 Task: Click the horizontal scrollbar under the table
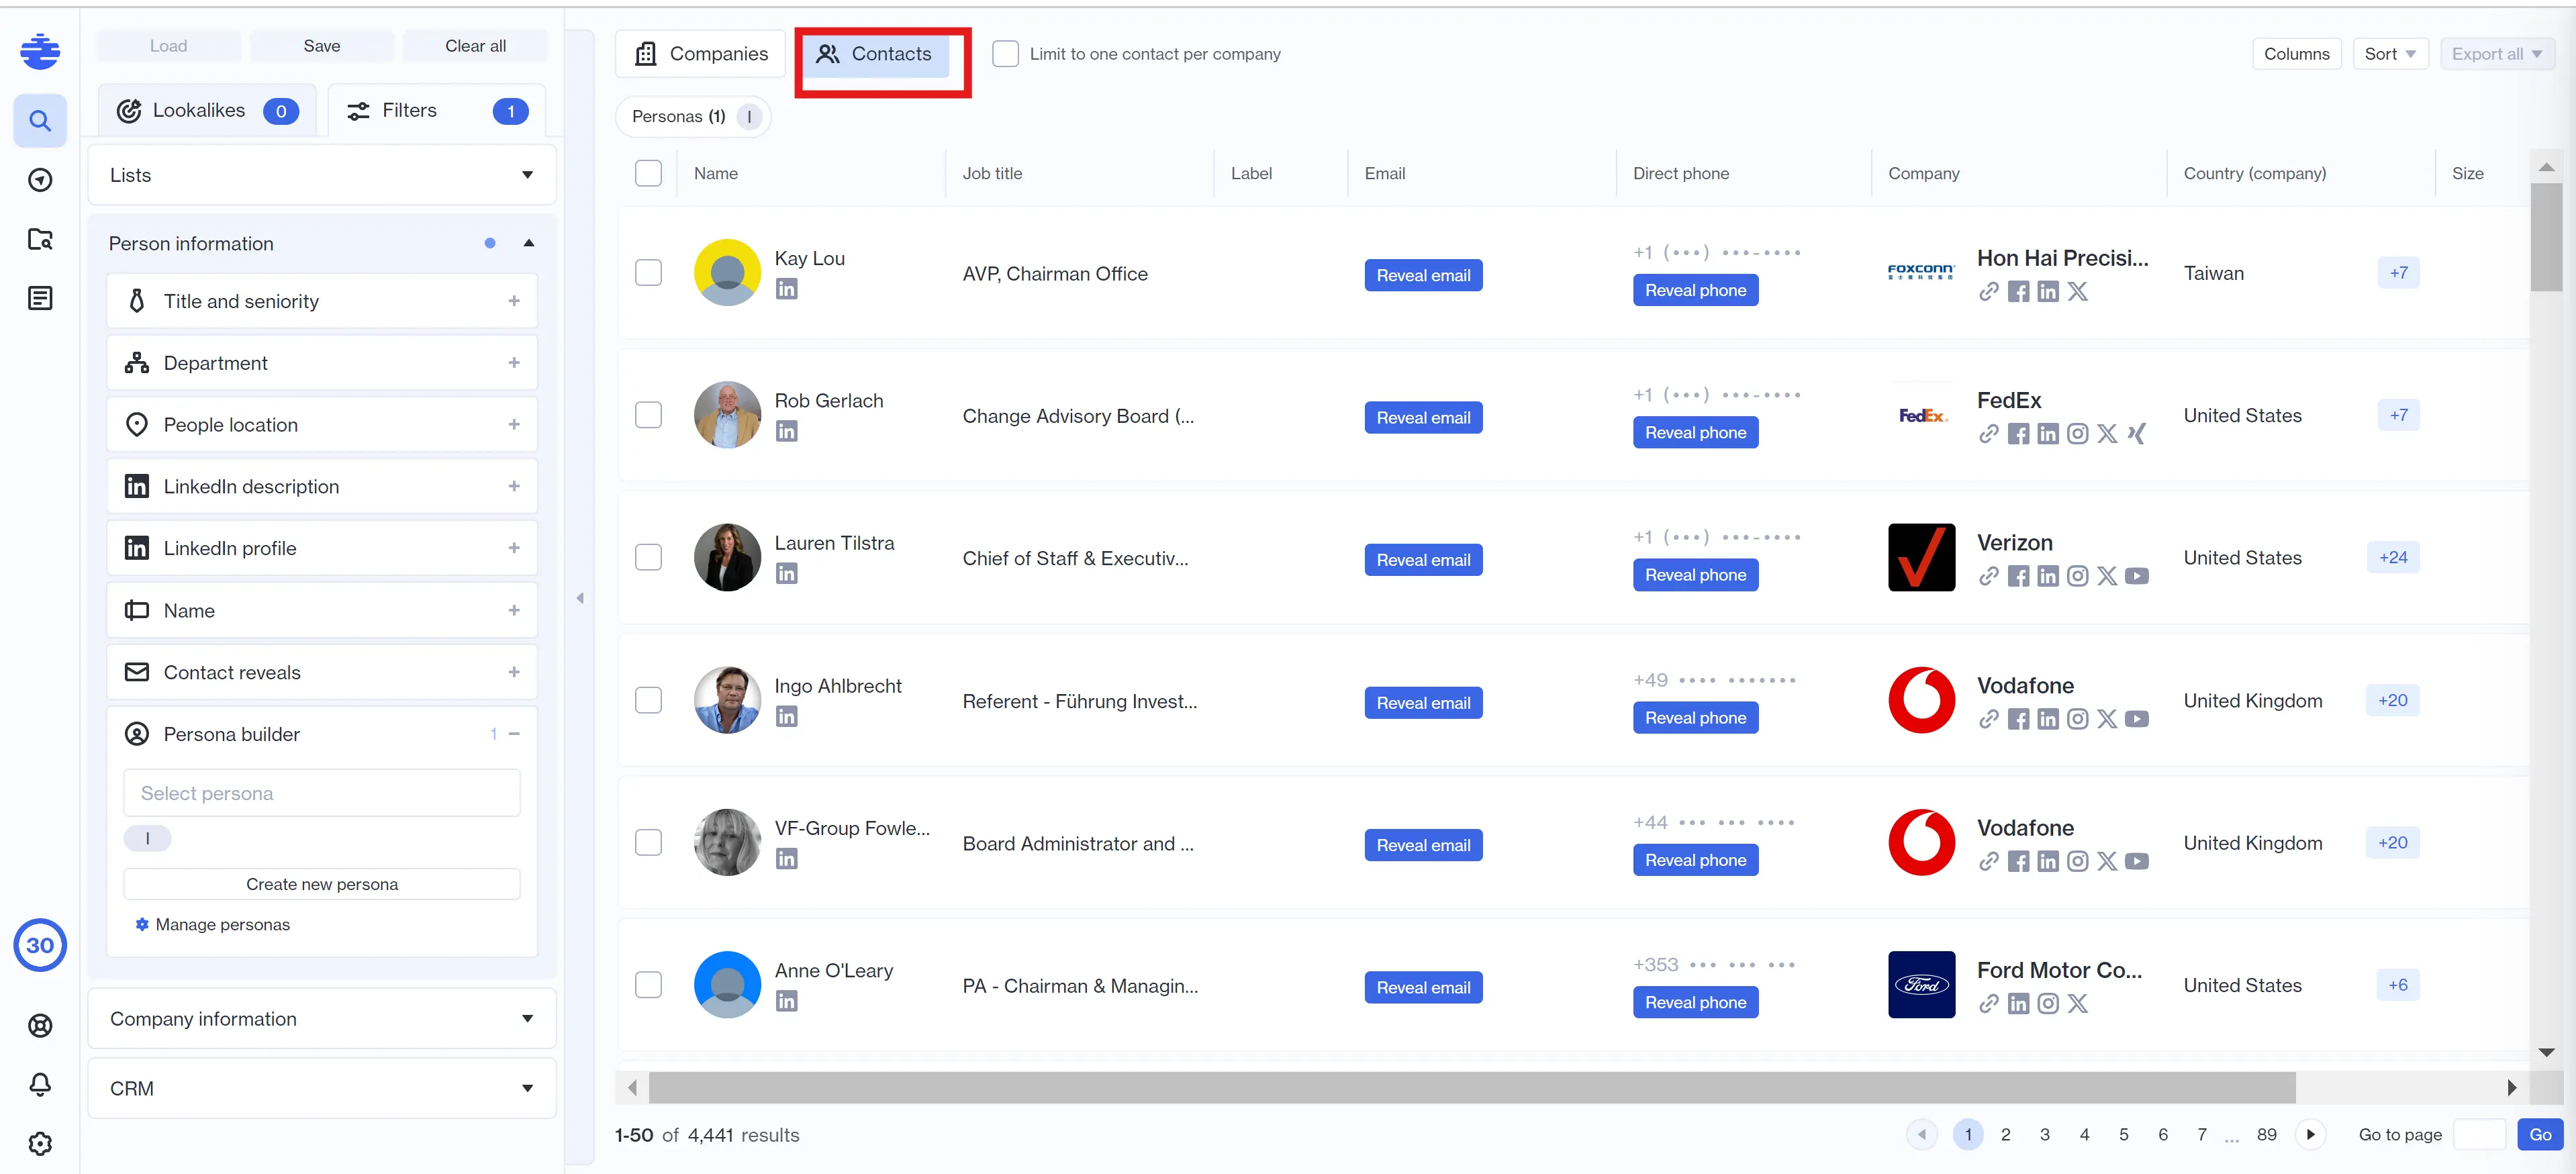tap(1470, 1087)
